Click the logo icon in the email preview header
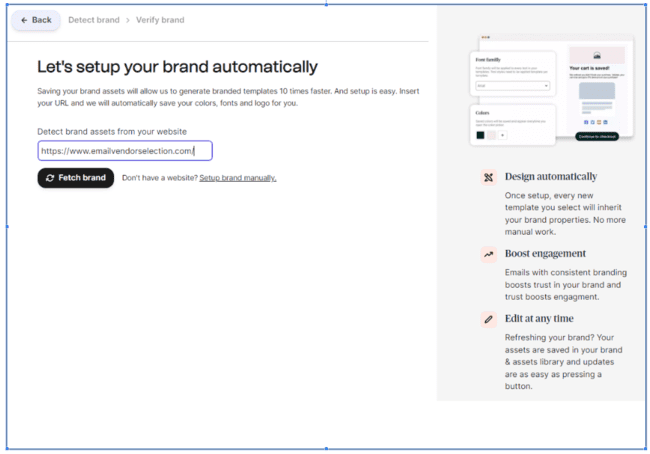The width and height of the screenshot is (650, 454). coord(596,55)
